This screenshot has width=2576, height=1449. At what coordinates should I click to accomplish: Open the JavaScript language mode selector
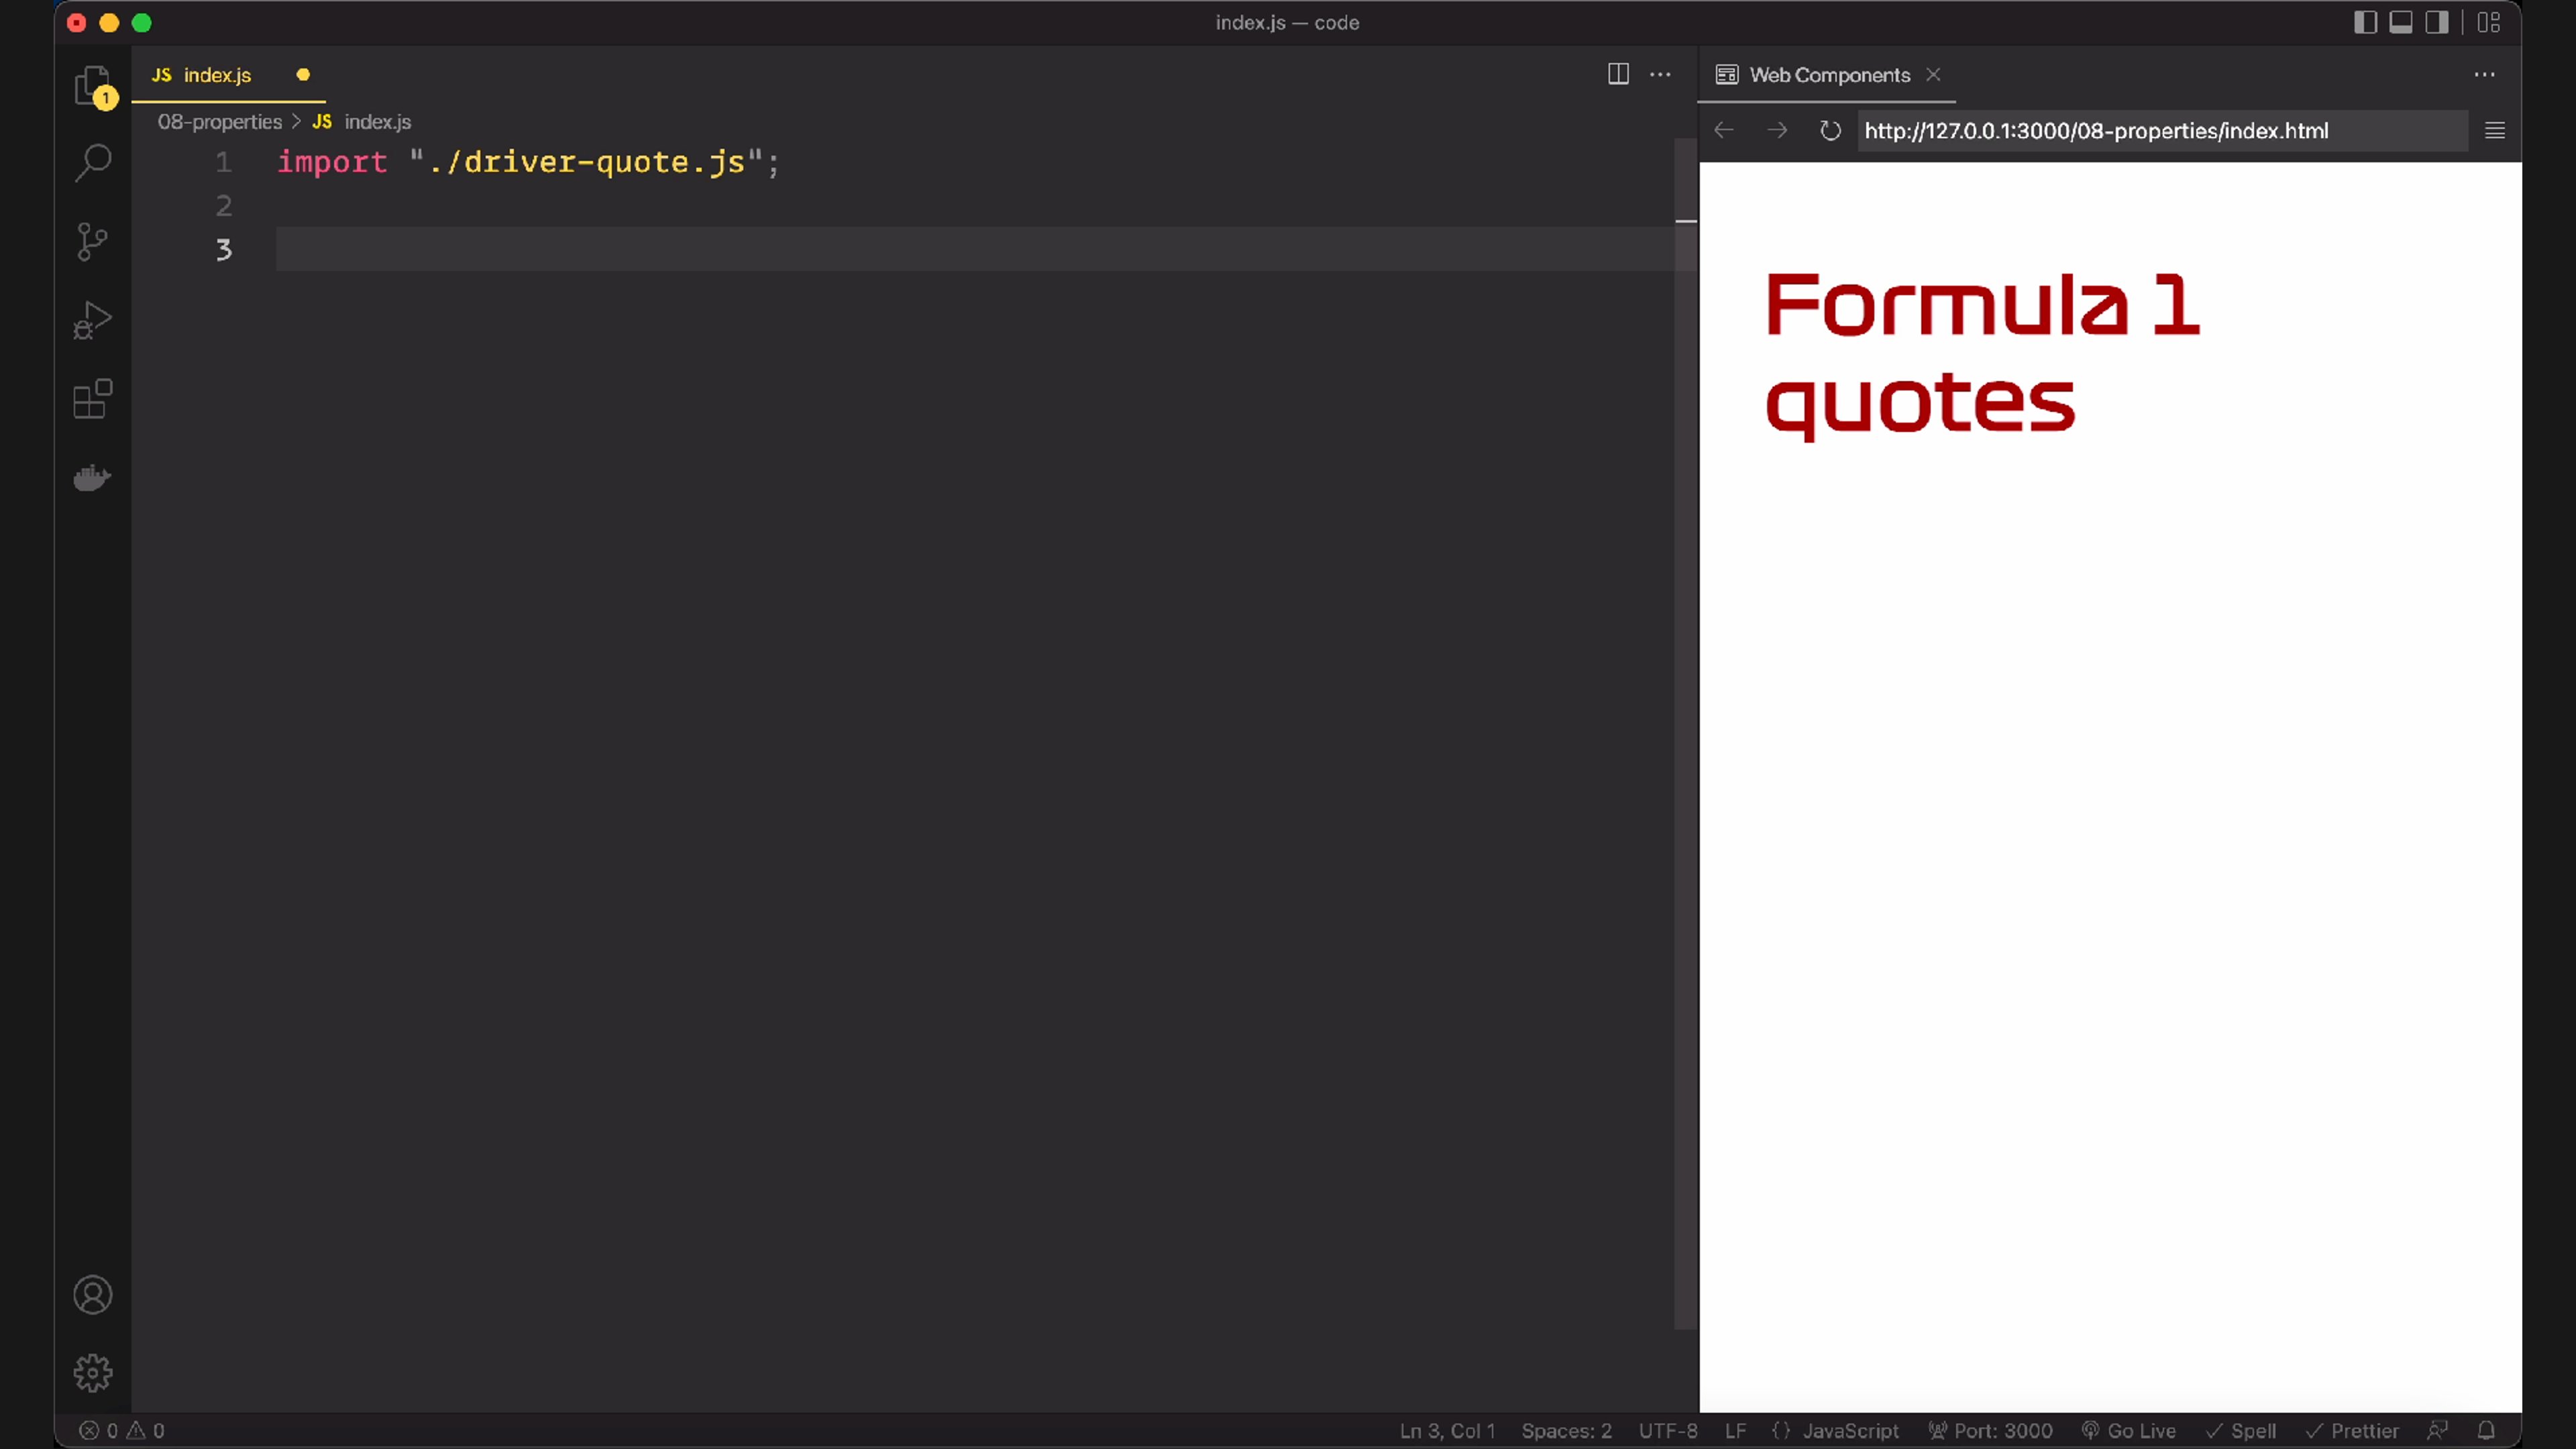(1849, 1431)
